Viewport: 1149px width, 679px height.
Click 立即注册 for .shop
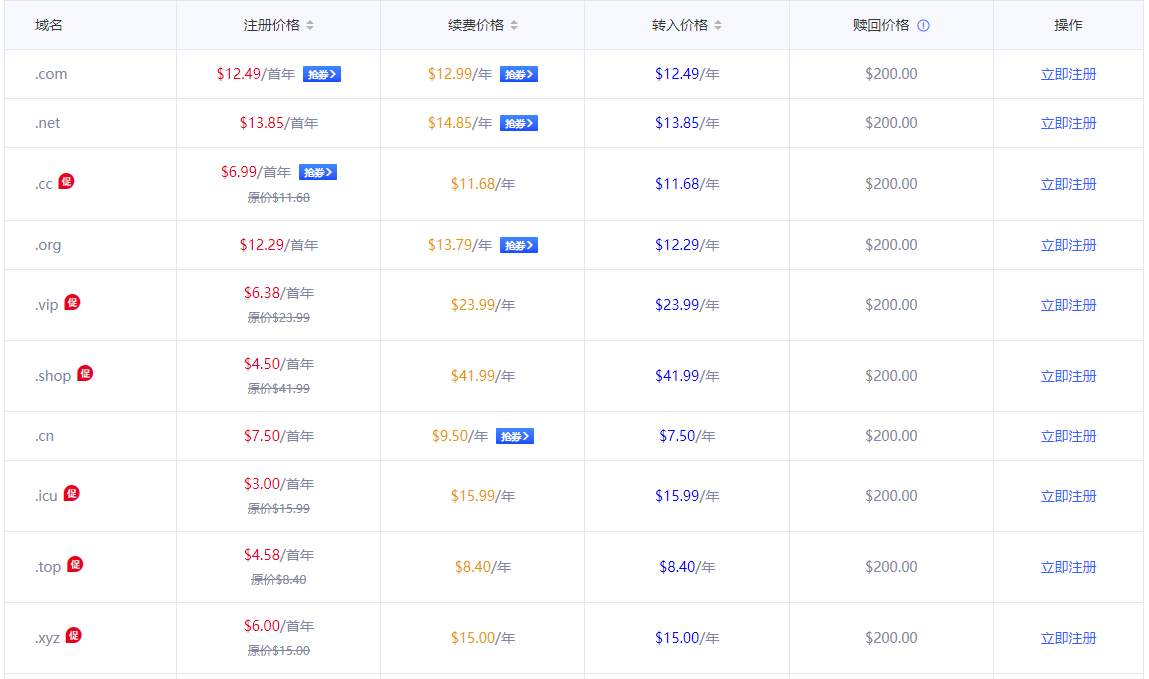point(1068,376)
